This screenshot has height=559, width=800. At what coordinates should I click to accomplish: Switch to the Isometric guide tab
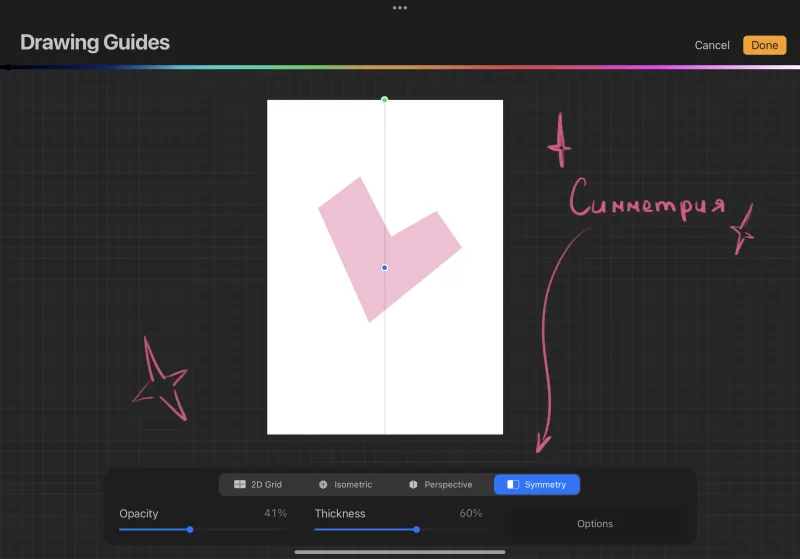(345, 485)
